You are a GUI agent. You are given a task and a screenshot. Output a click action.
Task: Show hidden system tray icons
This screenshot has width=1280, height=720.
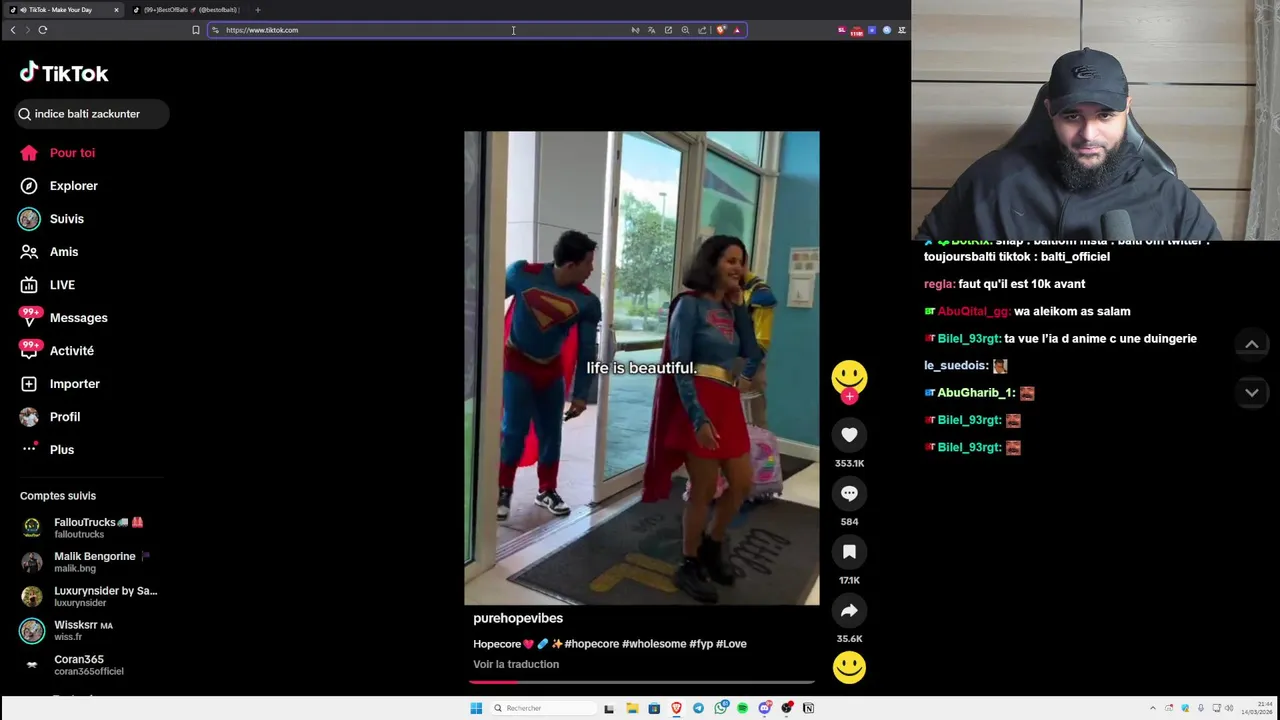[1152, 708]
